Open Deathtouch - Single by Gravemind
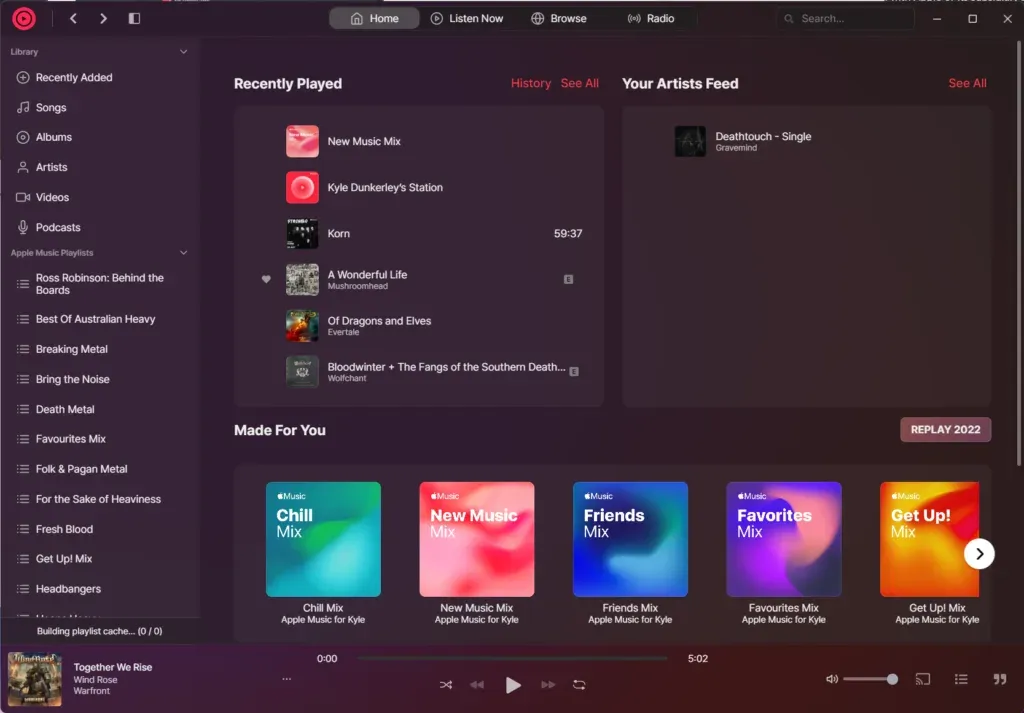Image resolution: width=1024 pixels, height=713 pixels. click(x=806, y=141)
